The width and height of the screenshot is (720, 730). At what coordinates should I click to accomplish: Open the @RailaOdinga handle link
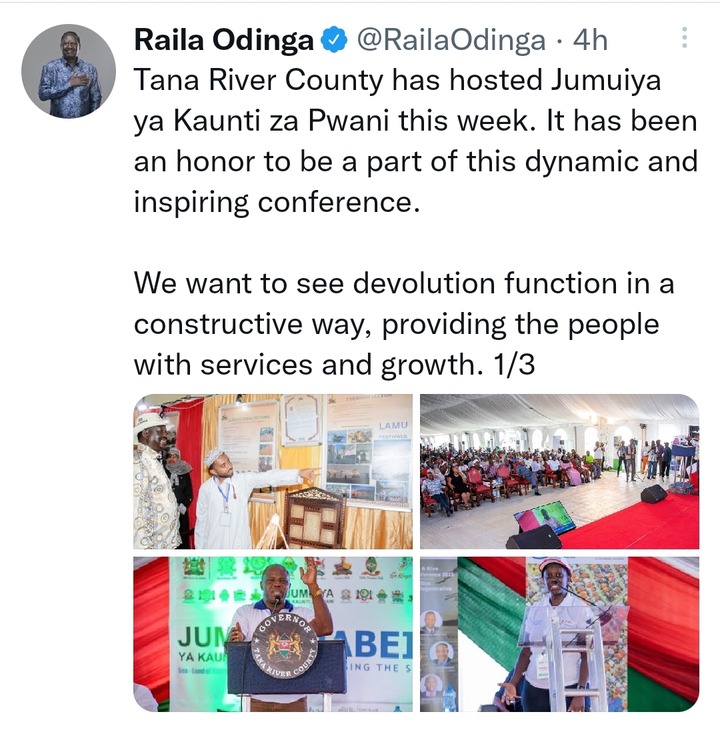click(451, 40)
